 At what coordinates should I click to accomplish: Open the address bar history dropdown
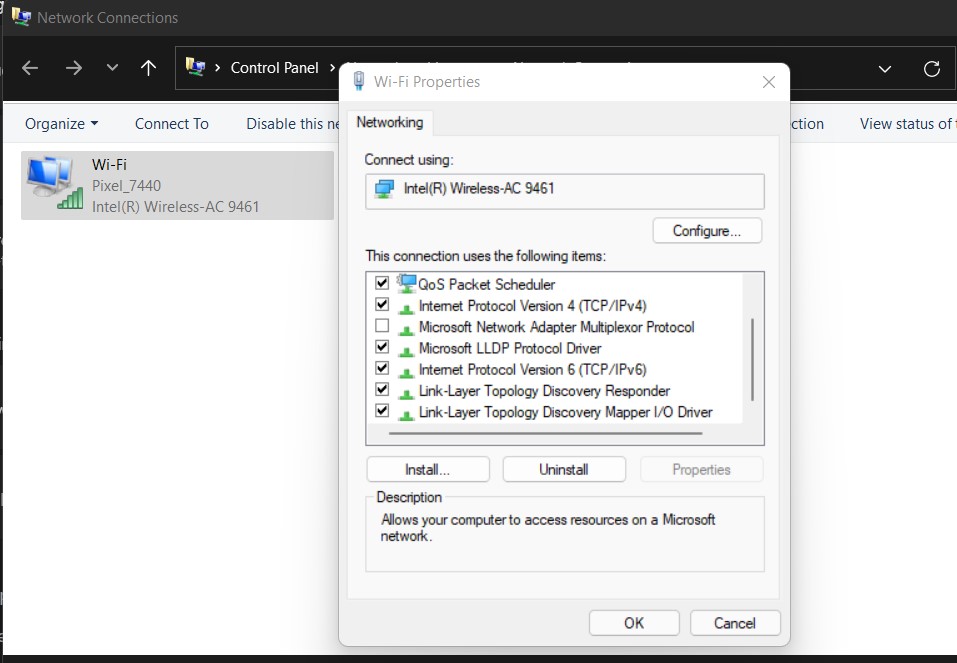tap(884, 69)
